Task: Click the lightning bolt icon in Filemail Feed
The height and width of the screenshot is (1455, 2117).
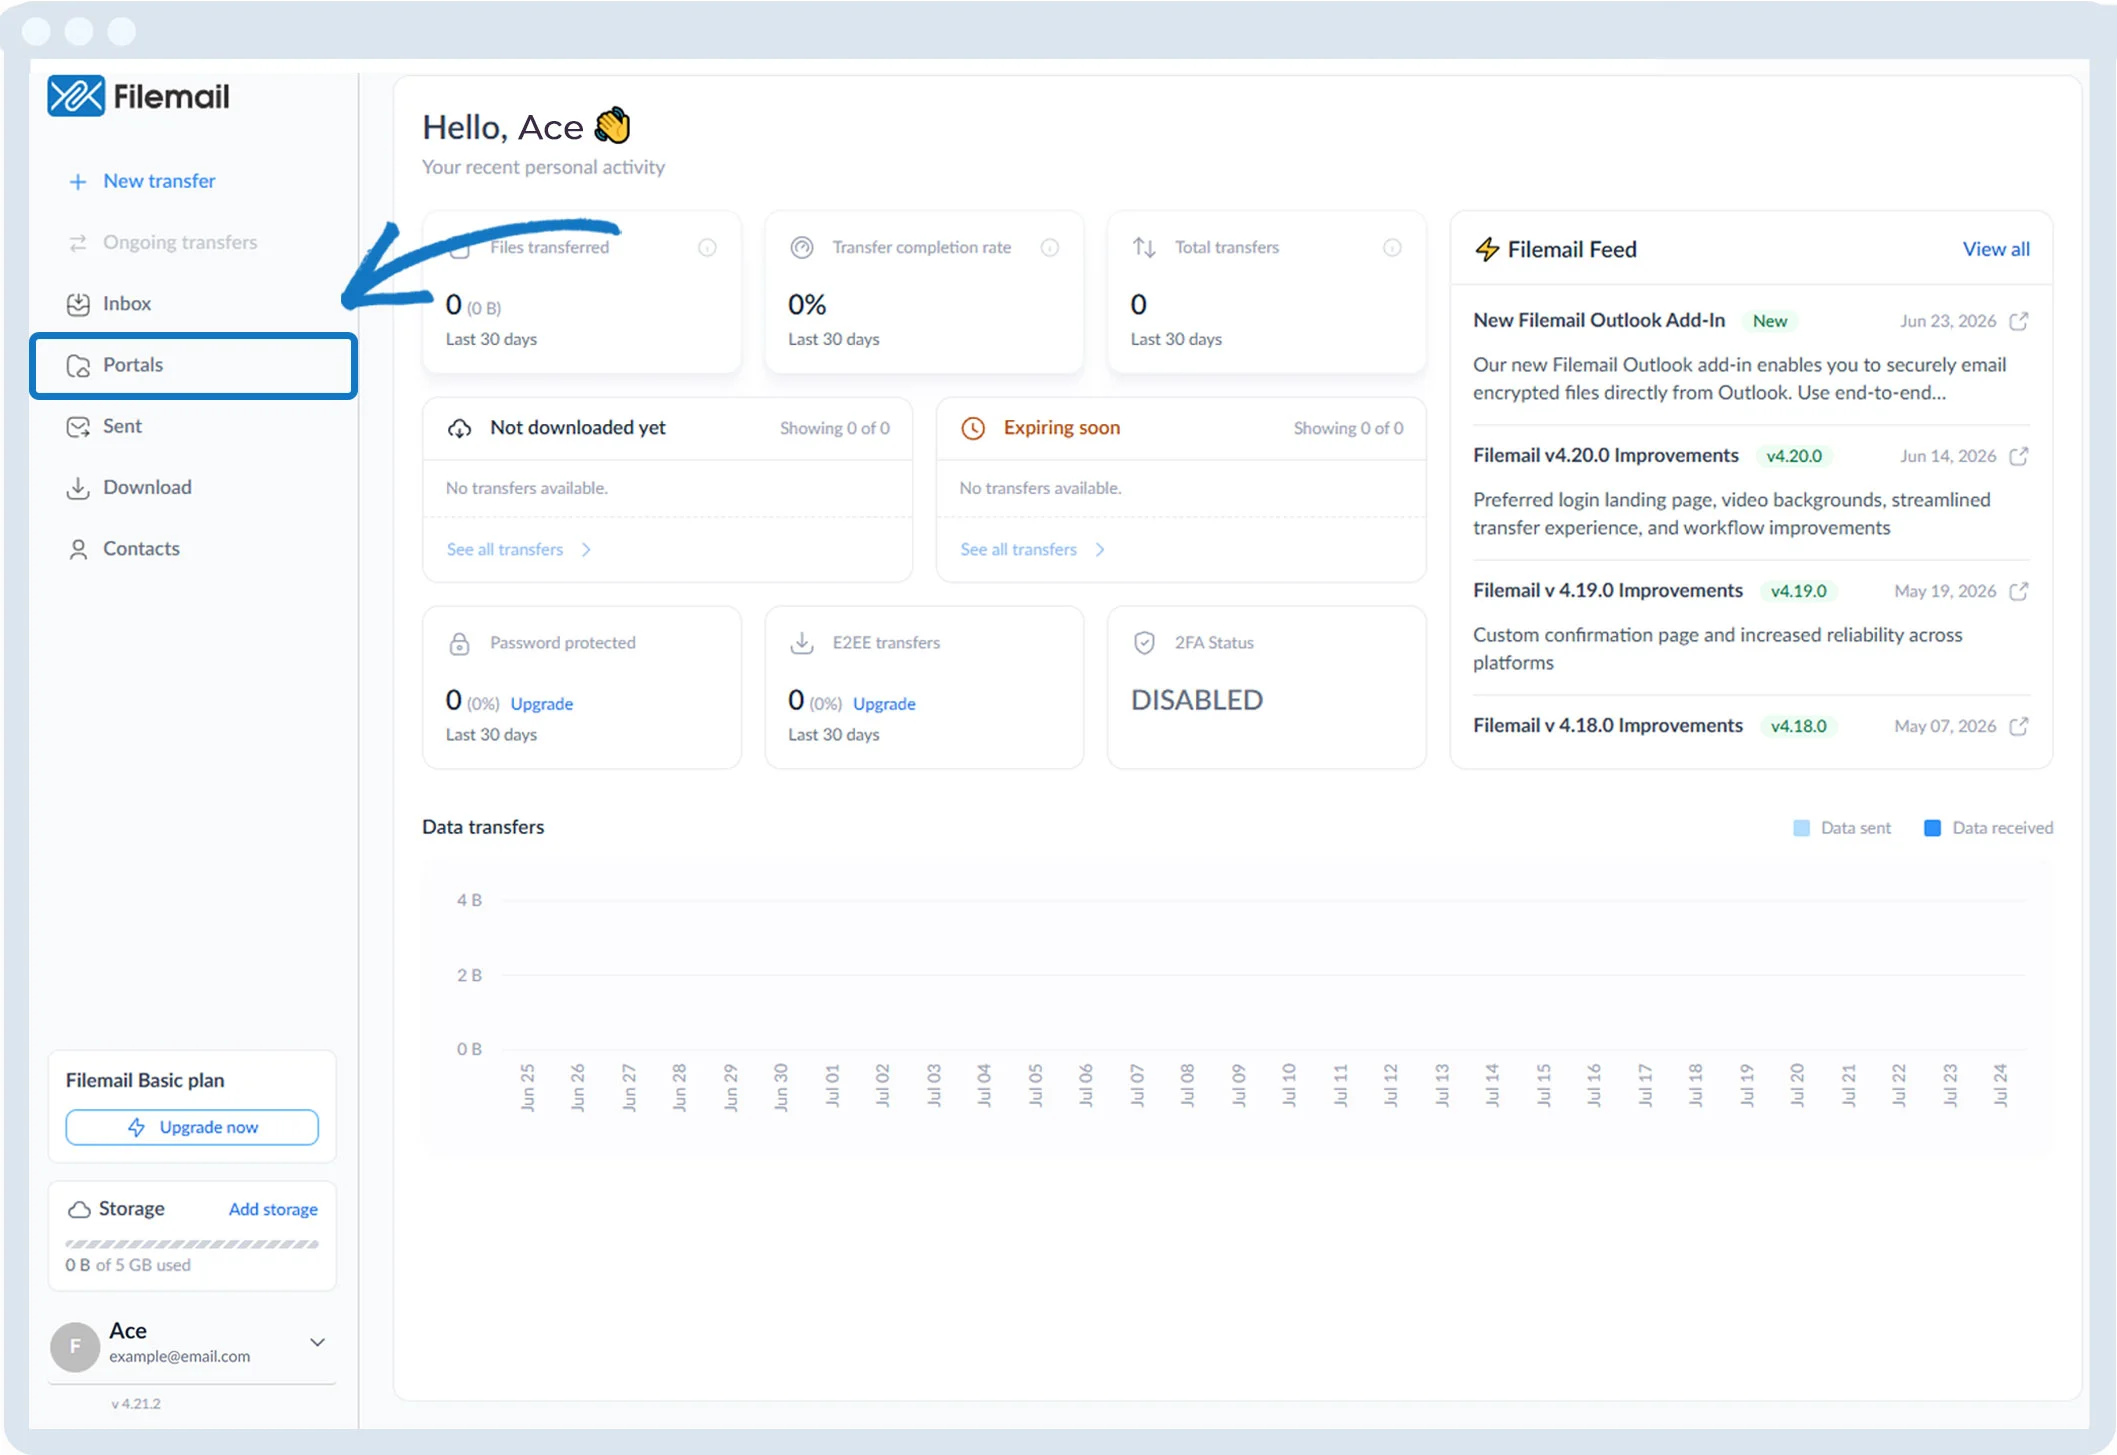Action: click(1488, 249)
